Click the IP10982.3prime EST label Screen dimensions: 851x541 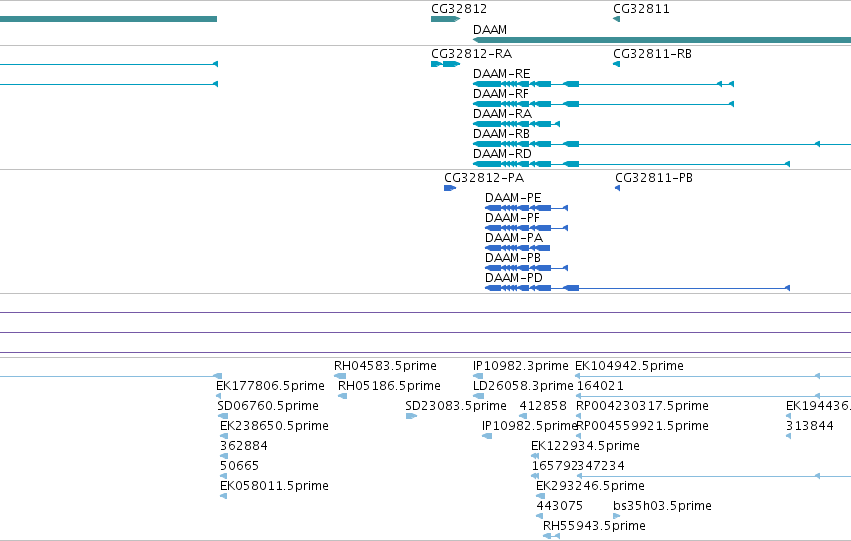point(520,366)
